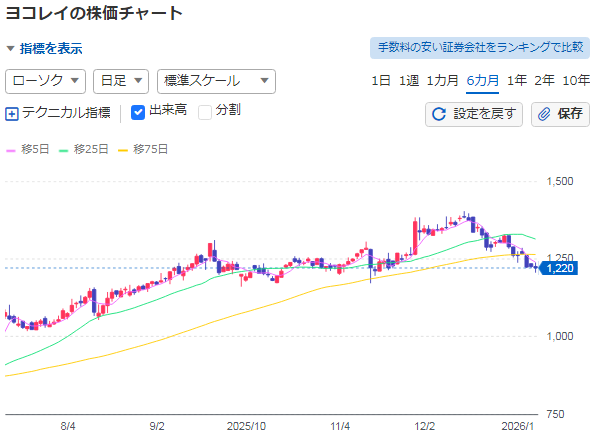Click the 11/4 date axis label
Screen dimensions: 596x438
[x=340, y=426]
